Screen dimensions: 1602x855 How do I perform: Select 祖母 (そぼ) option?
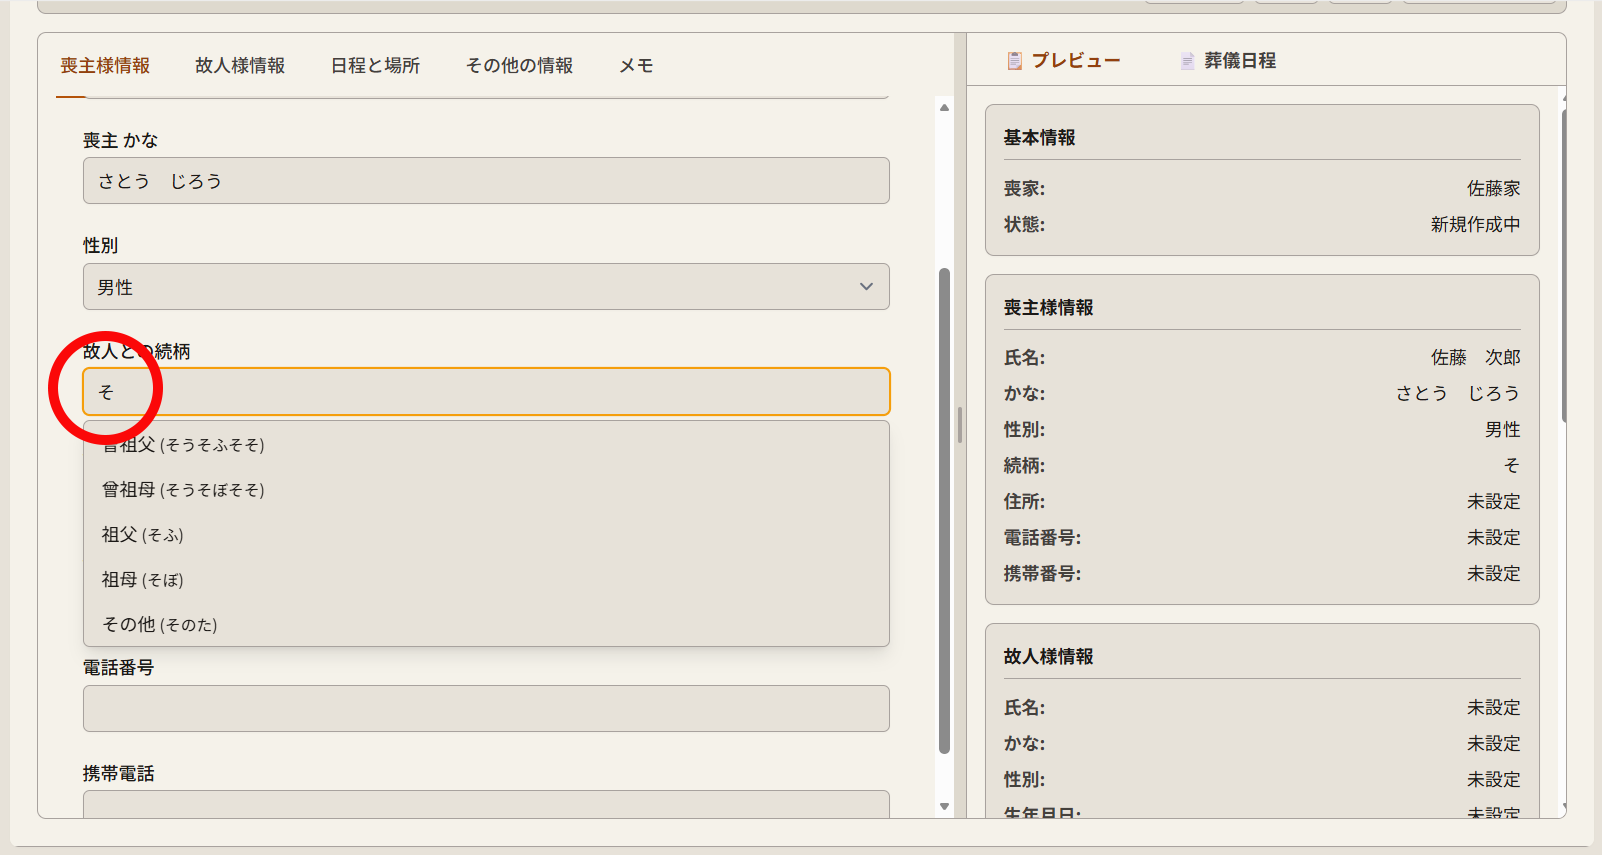(142, 580)
